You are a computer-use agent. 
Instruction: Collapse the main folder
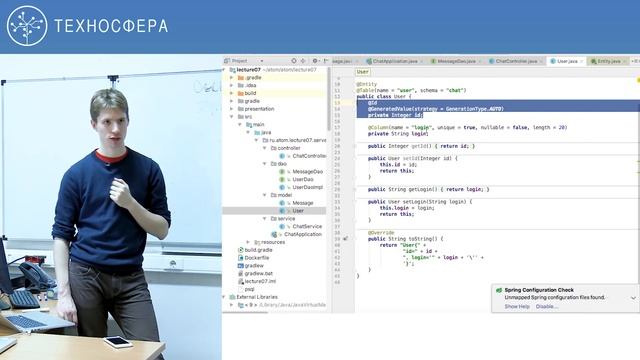point(240,124)
